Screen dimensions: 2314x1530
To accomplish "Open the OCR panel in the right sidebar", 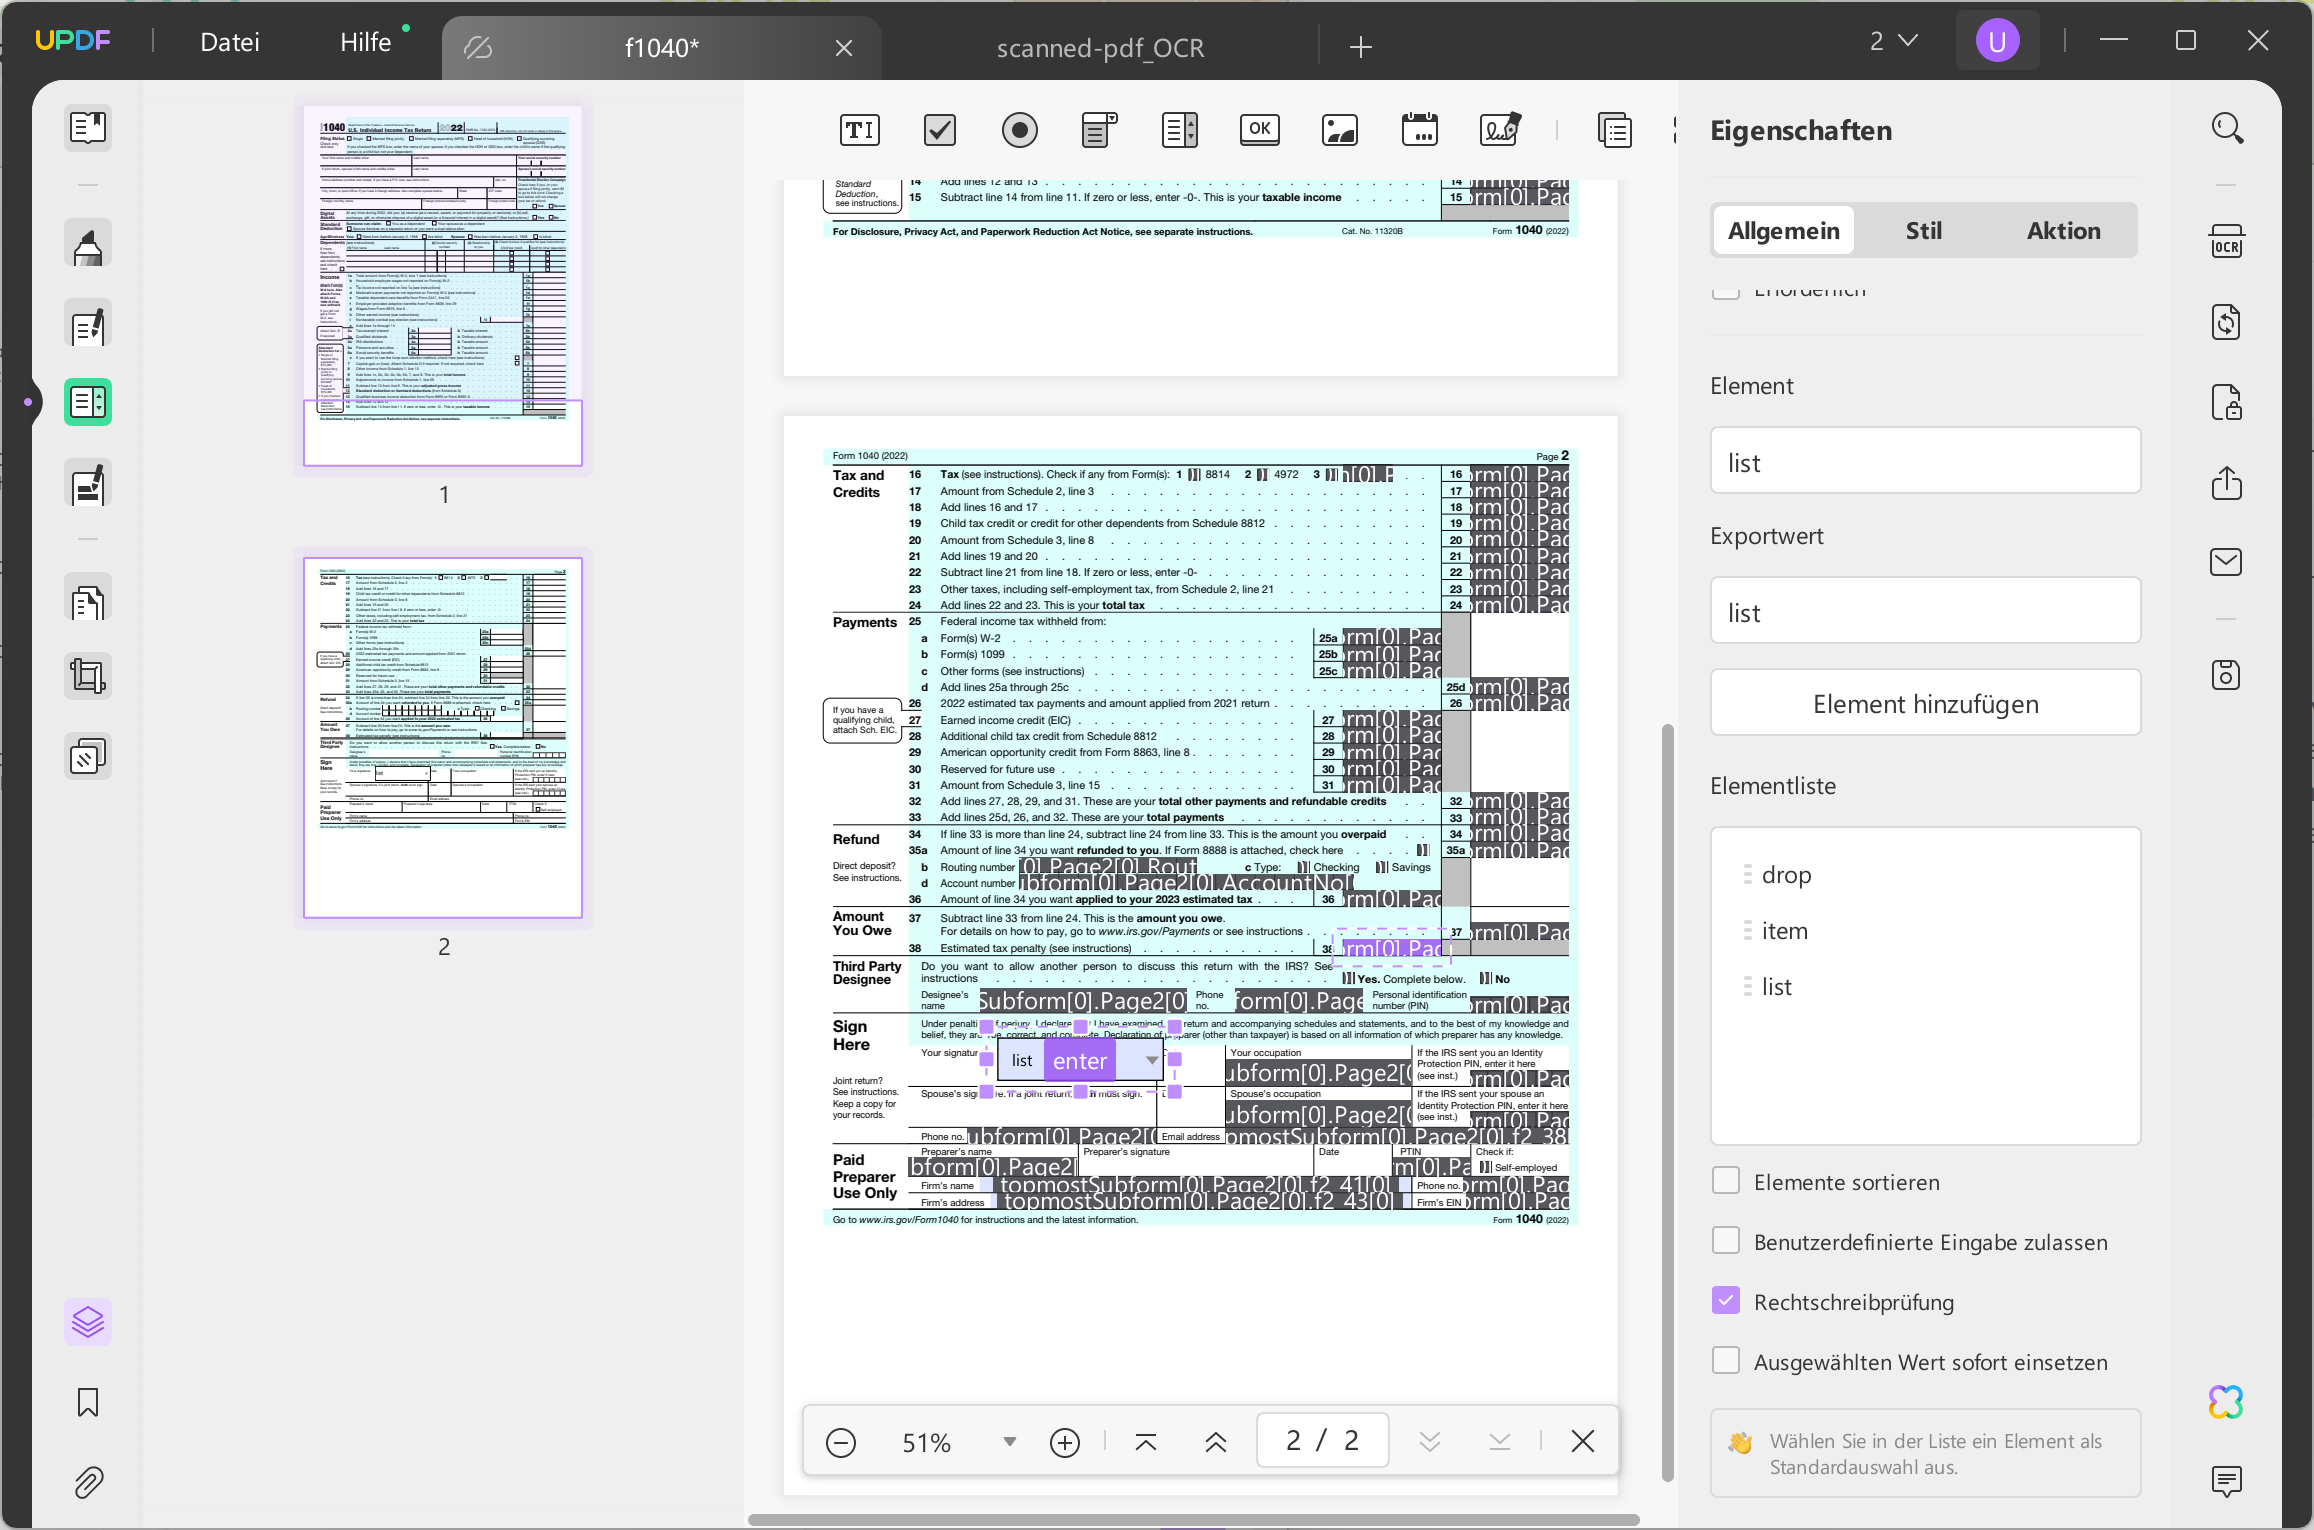I will [2227, 243].
